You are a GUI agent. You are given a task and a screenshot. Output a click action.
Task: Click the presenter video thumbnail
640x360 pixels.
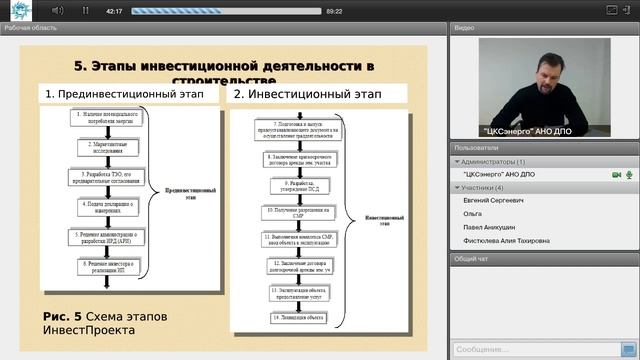coord(544,87)
